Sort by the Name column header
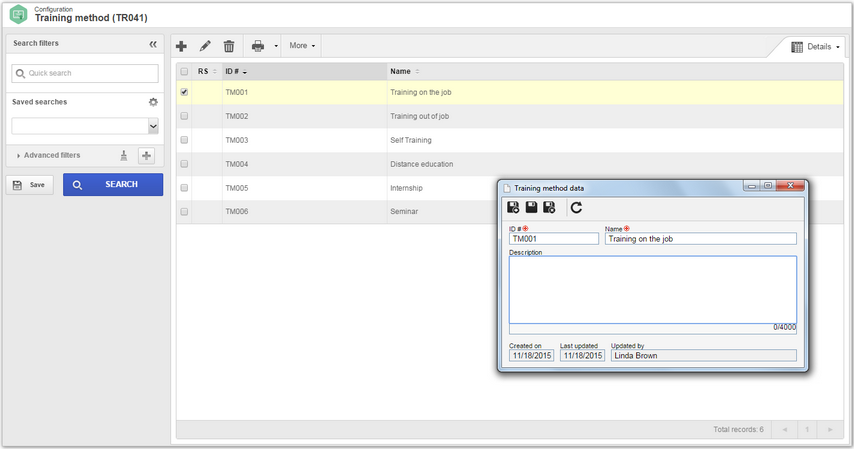 click(615, 71)
